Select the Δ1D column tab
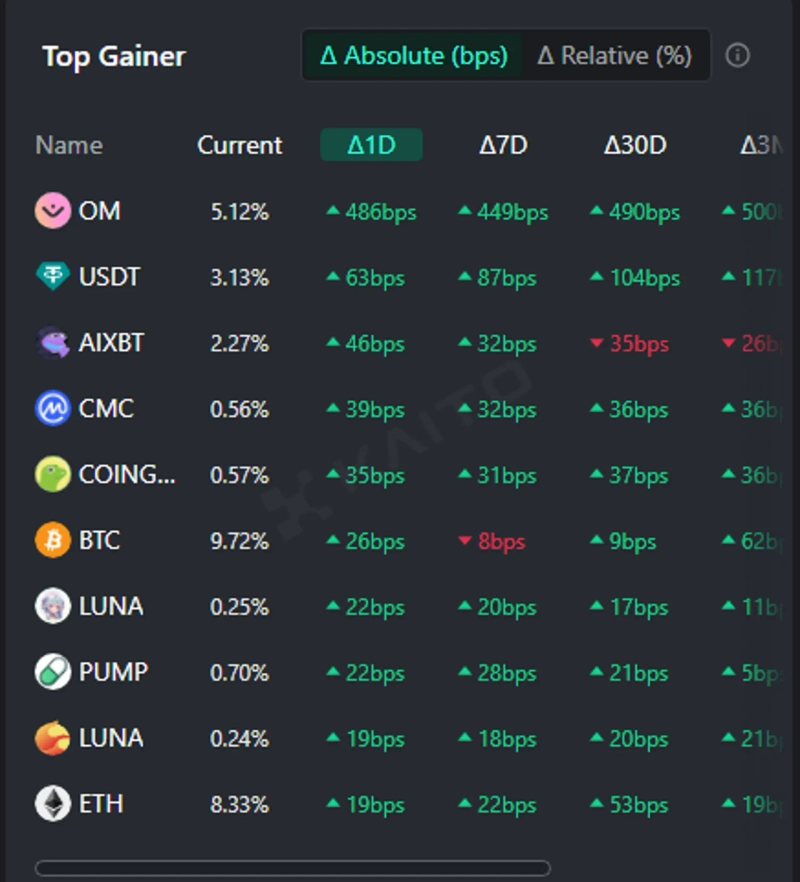Screen dimensions: 800x882 pyautogui.click(x=371, y=145)
